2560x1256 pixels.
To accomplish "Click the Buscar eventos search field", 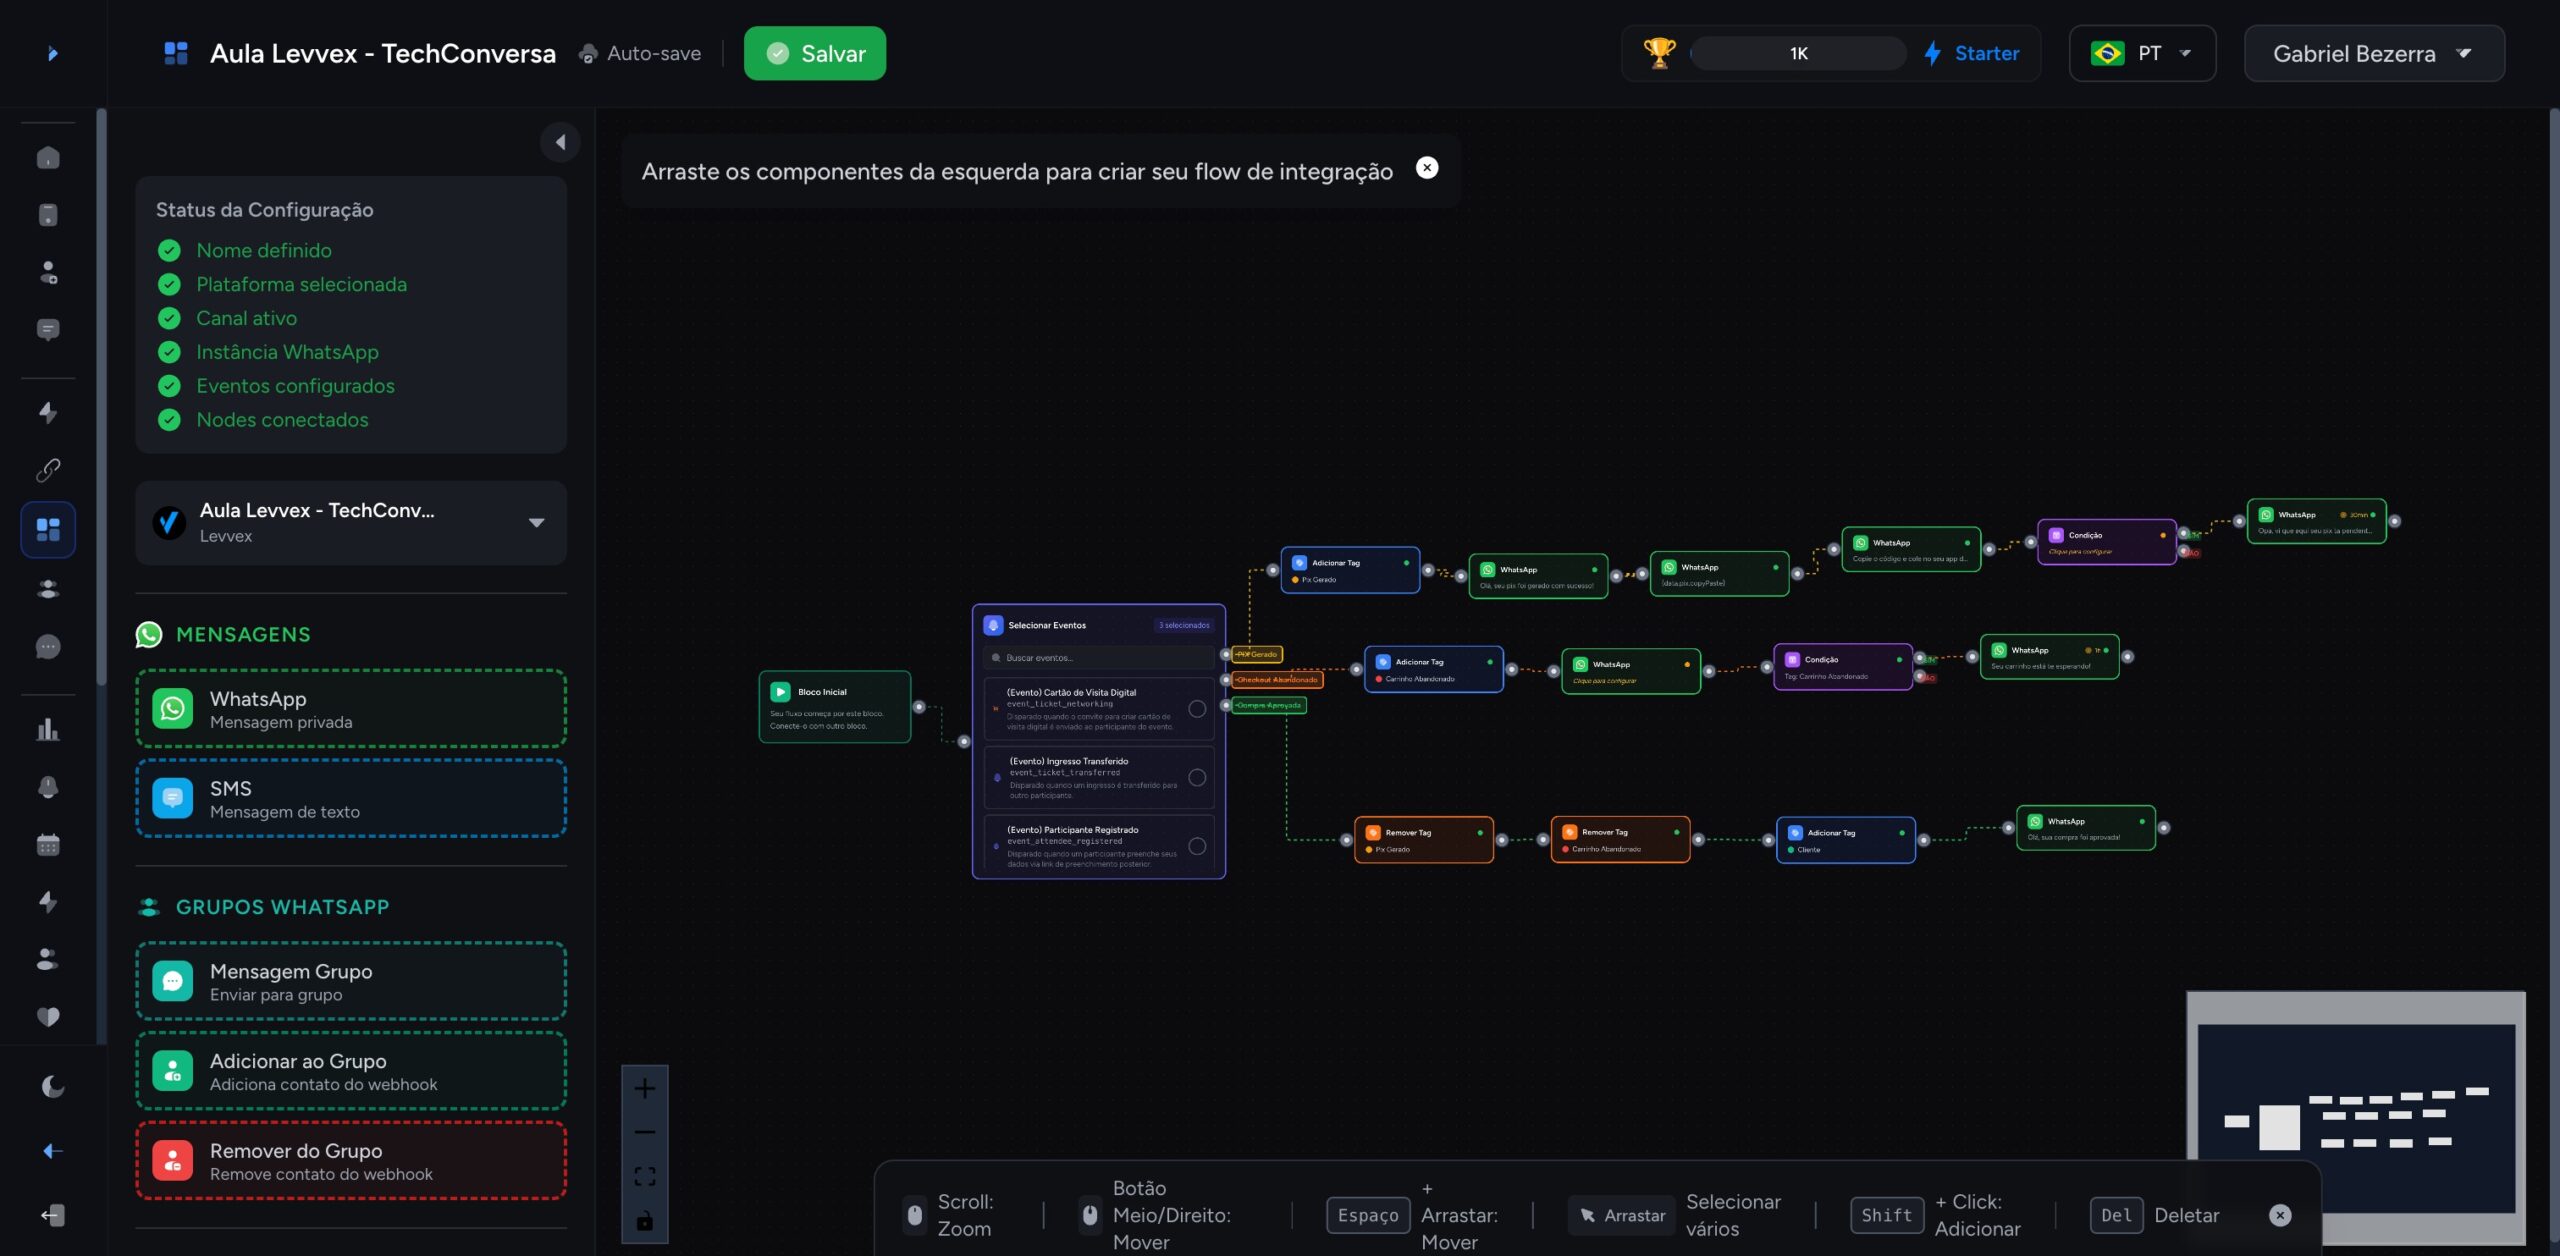I will pyautogui.click(x=1098, y=658).
